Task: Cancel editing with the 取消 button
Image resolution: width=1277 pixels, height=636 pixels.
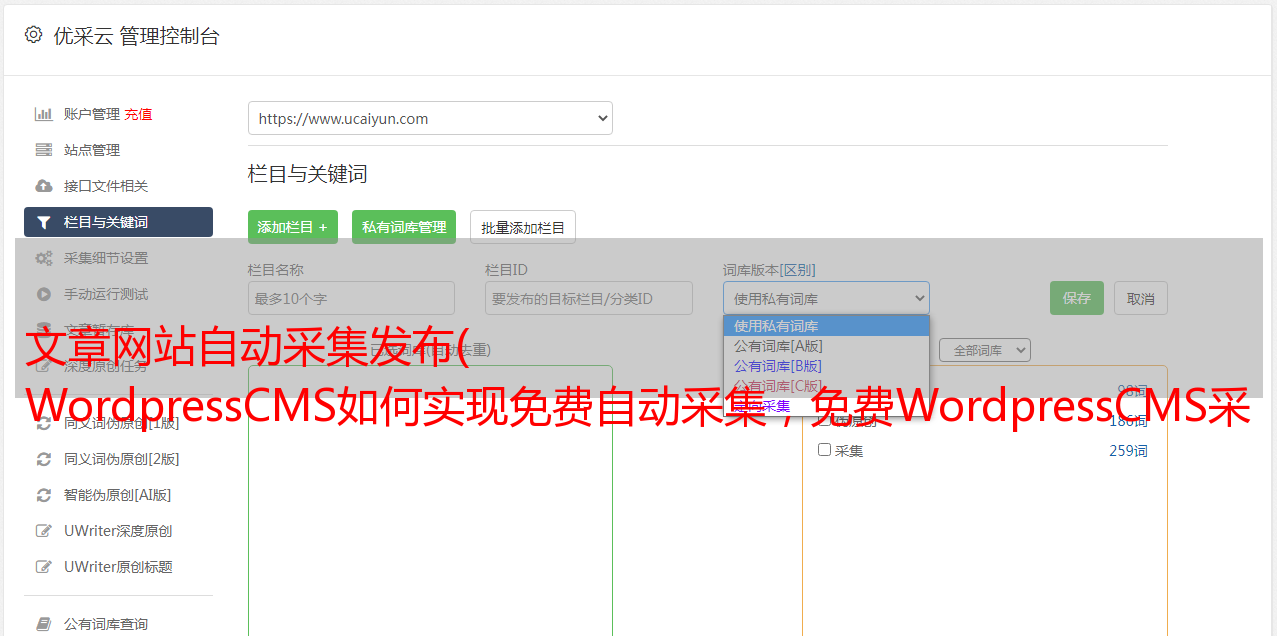Action: point(1141,298)
